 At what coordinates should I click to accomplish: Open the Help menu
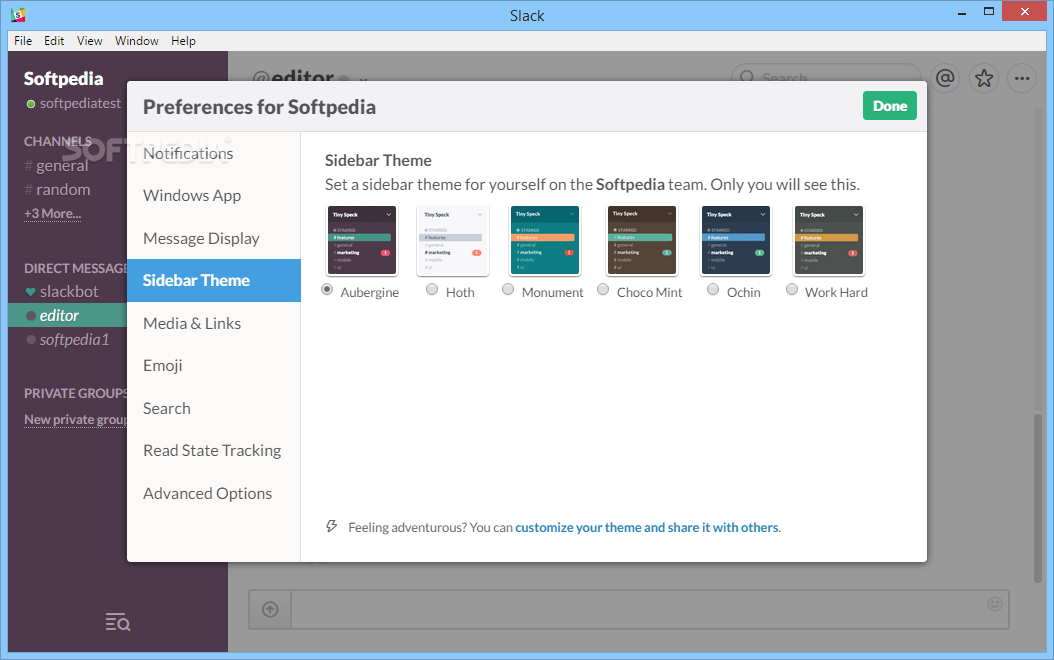(183, 41)
